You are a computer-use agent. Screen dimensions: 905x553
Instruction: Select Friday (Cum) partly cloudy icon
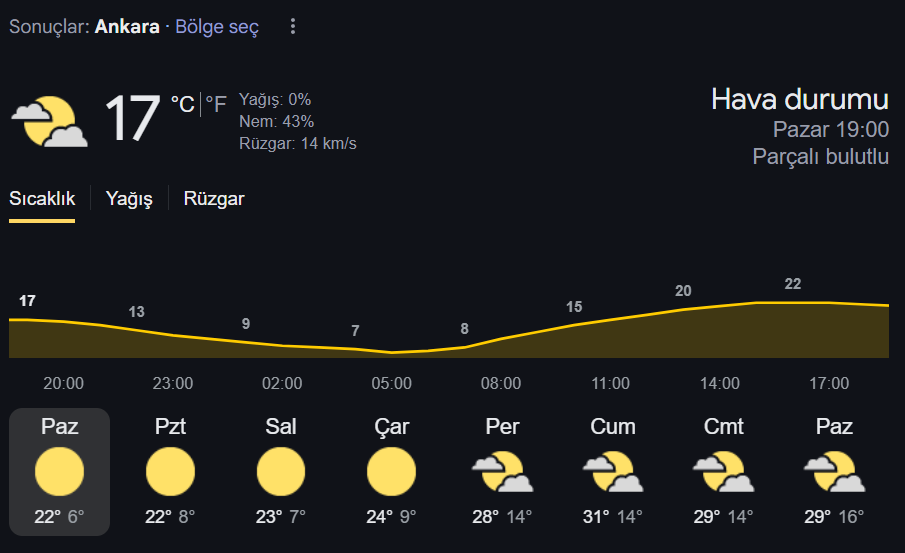tap(613, 472)
